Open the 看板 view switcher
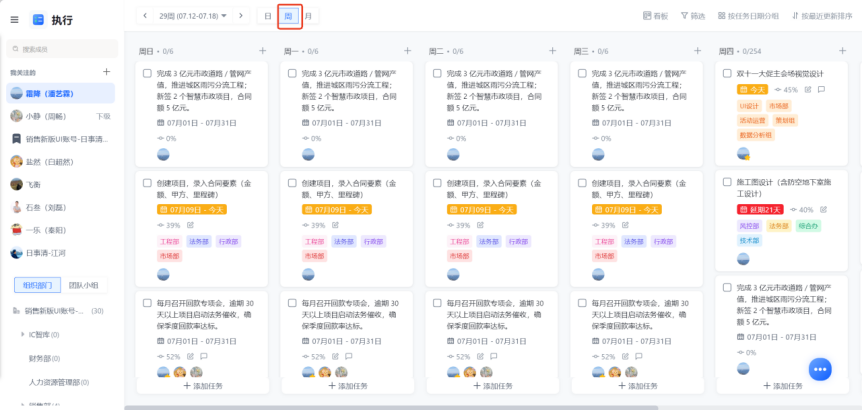The image size is (862, 411). [x=655, y=16]
